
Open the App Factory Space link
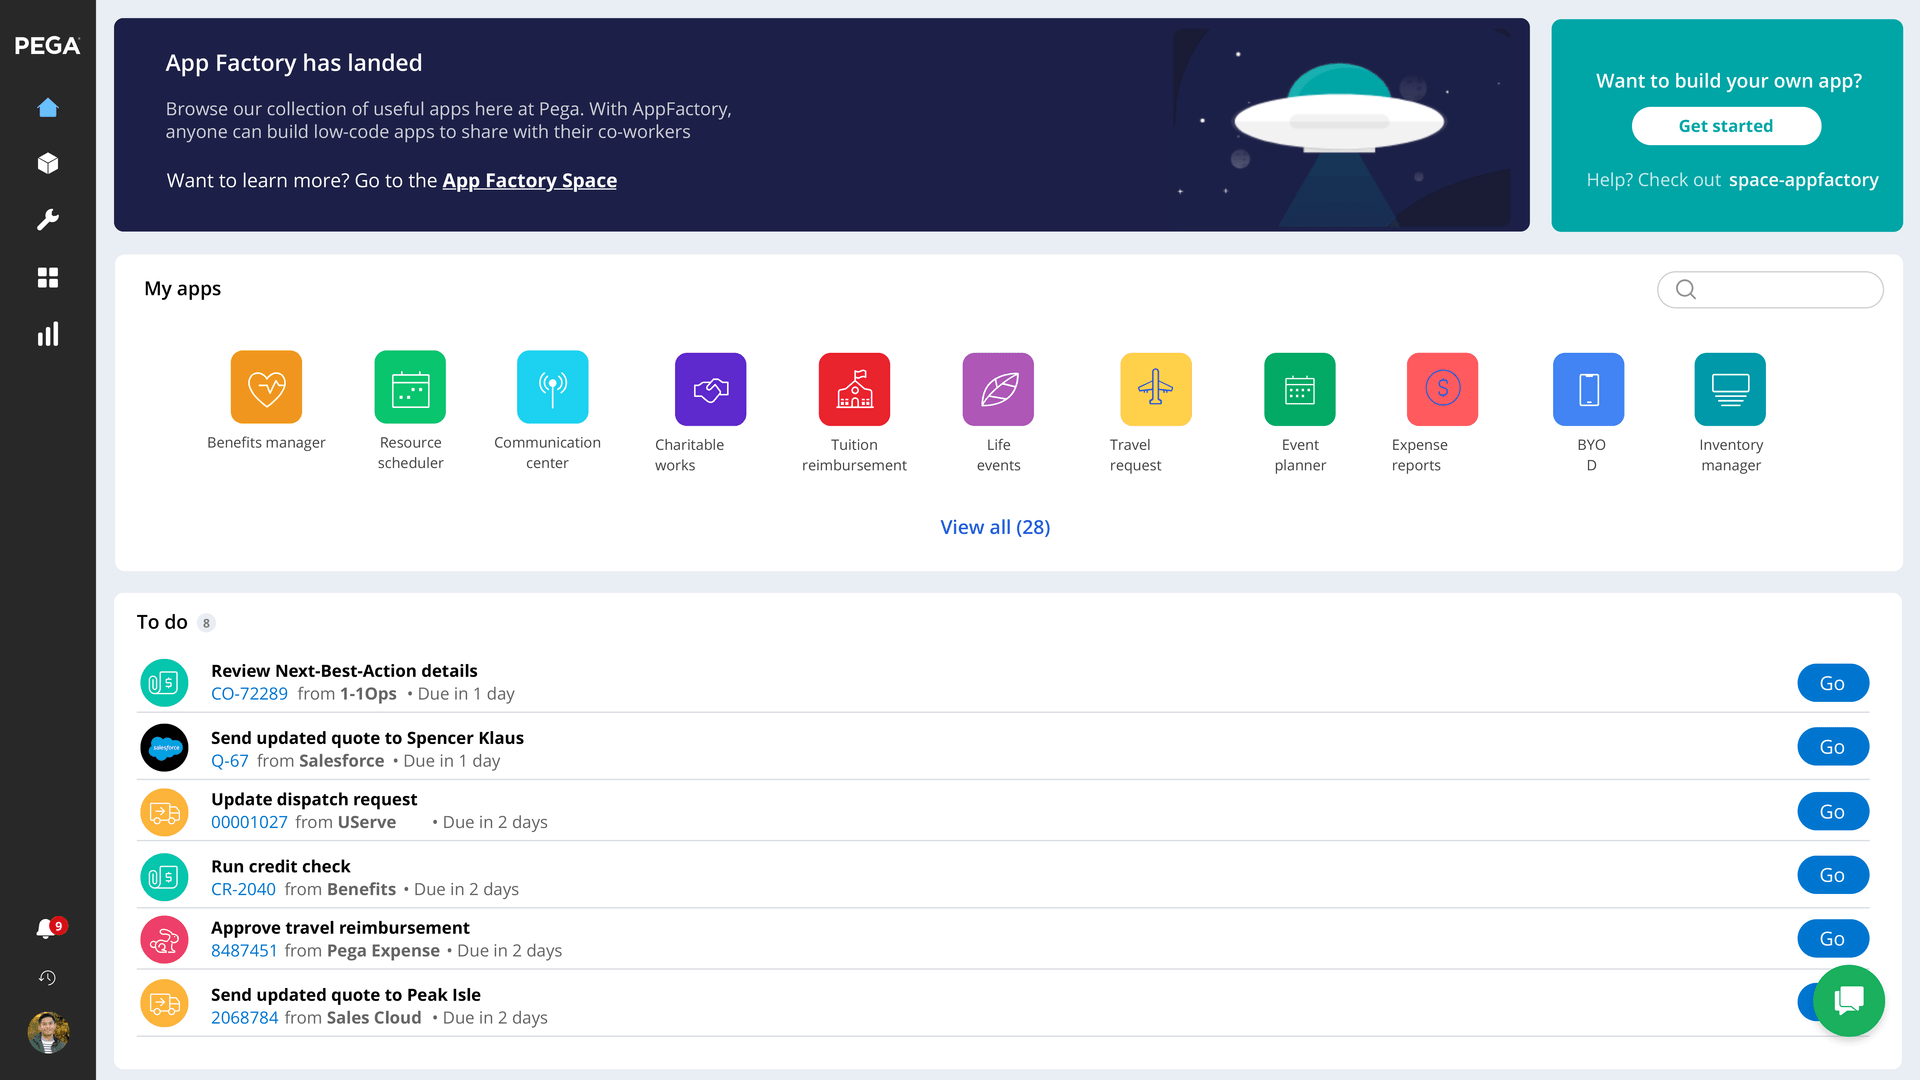530,180
